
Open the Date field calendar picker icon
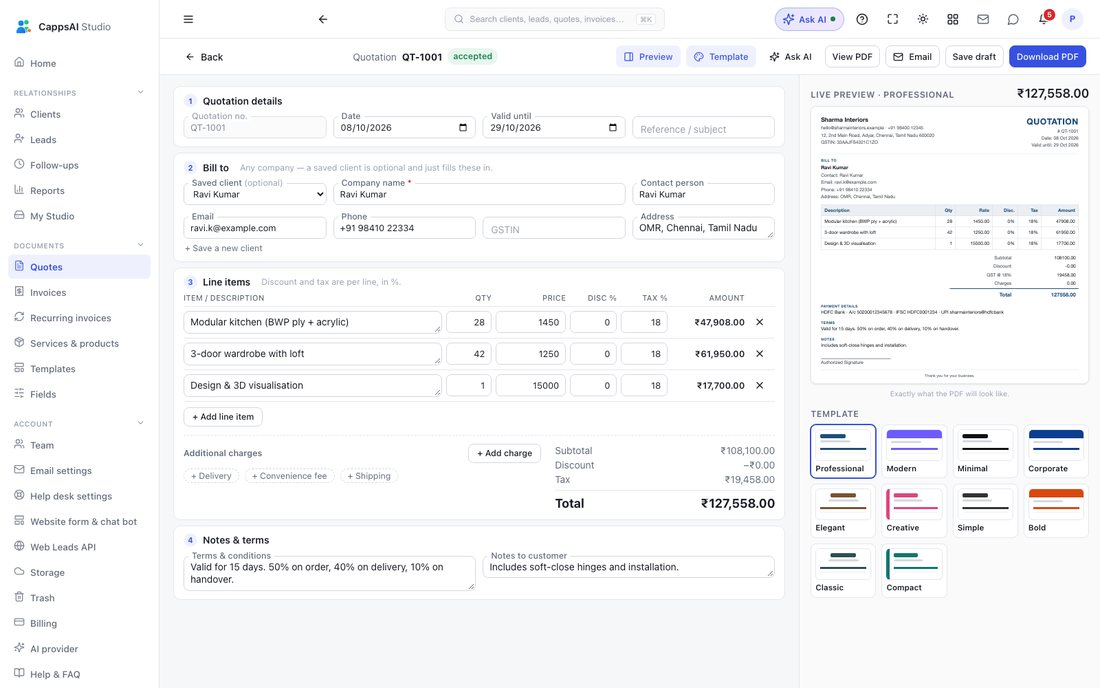pos(462,128)
